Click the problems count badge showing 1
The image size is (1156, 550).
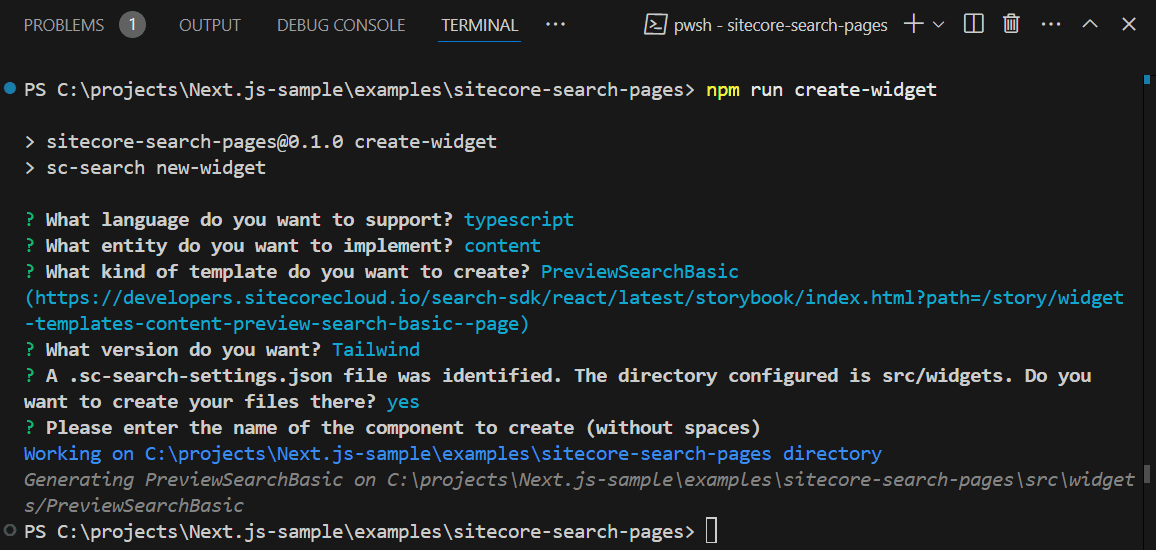tap(132, 25)
